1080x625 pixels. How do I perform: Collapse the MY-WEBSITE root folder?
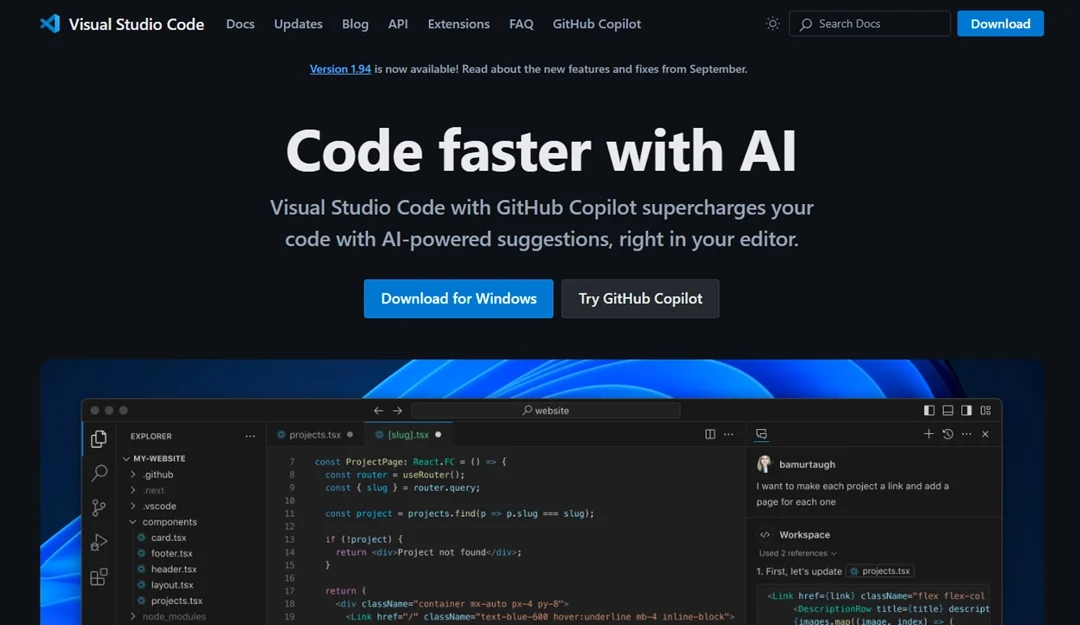pyautogui.click(x=127, y=458)
